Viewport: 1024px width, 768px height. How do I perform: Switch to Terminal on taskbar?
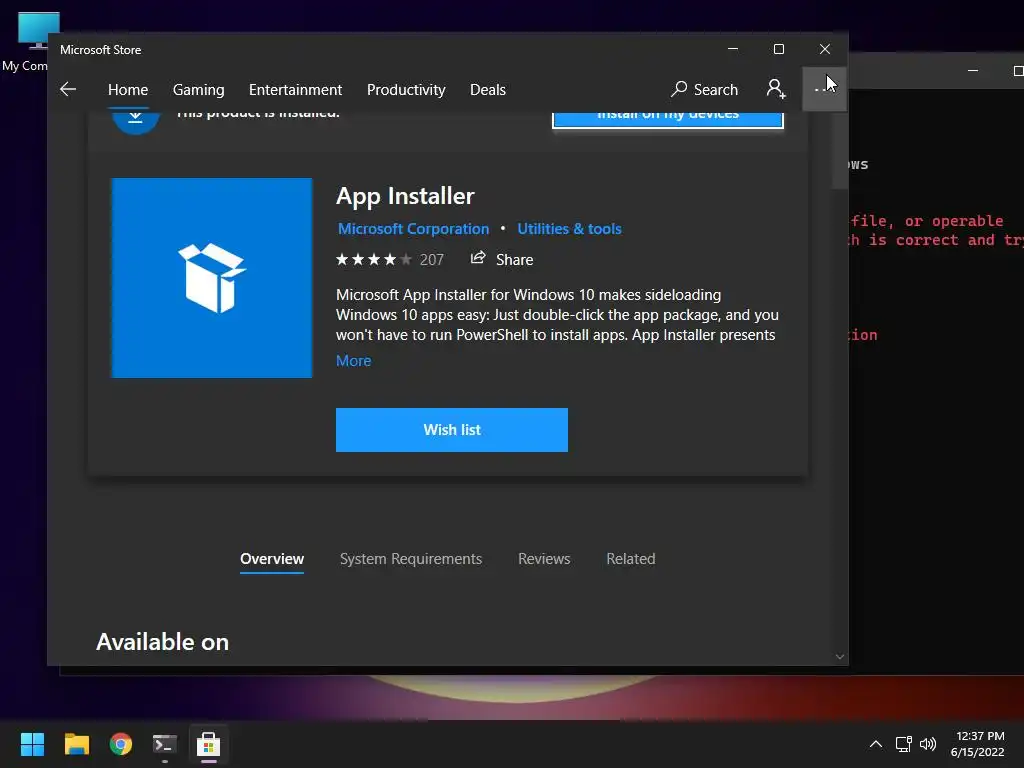pos(165,744)
